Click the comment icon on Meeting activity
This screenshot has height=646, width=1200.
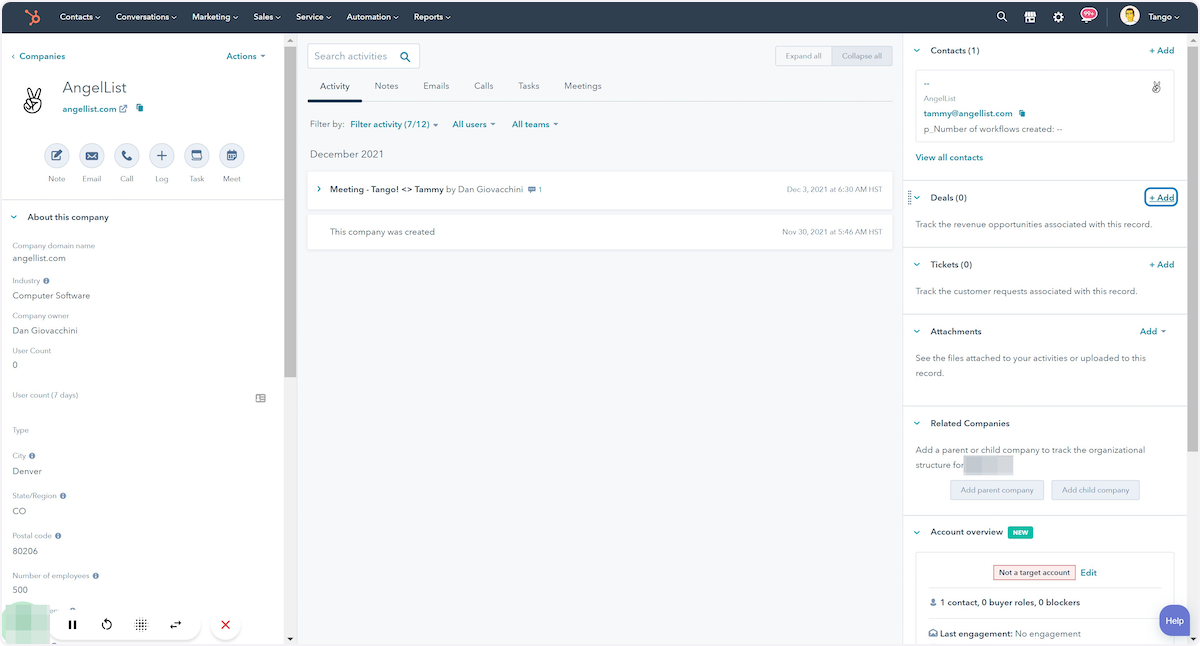pos(533,189)
